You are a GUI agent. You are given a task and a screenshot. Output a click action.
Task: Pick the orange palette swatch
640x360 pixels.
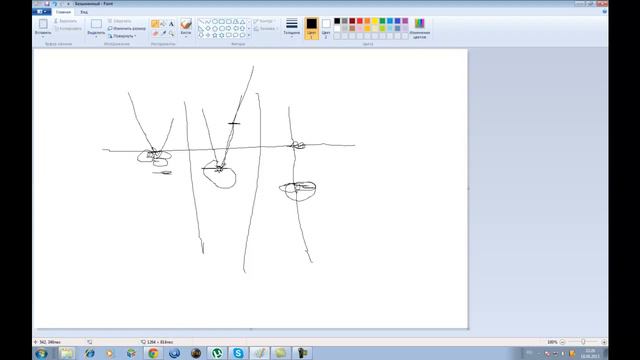tap(367, 21)
